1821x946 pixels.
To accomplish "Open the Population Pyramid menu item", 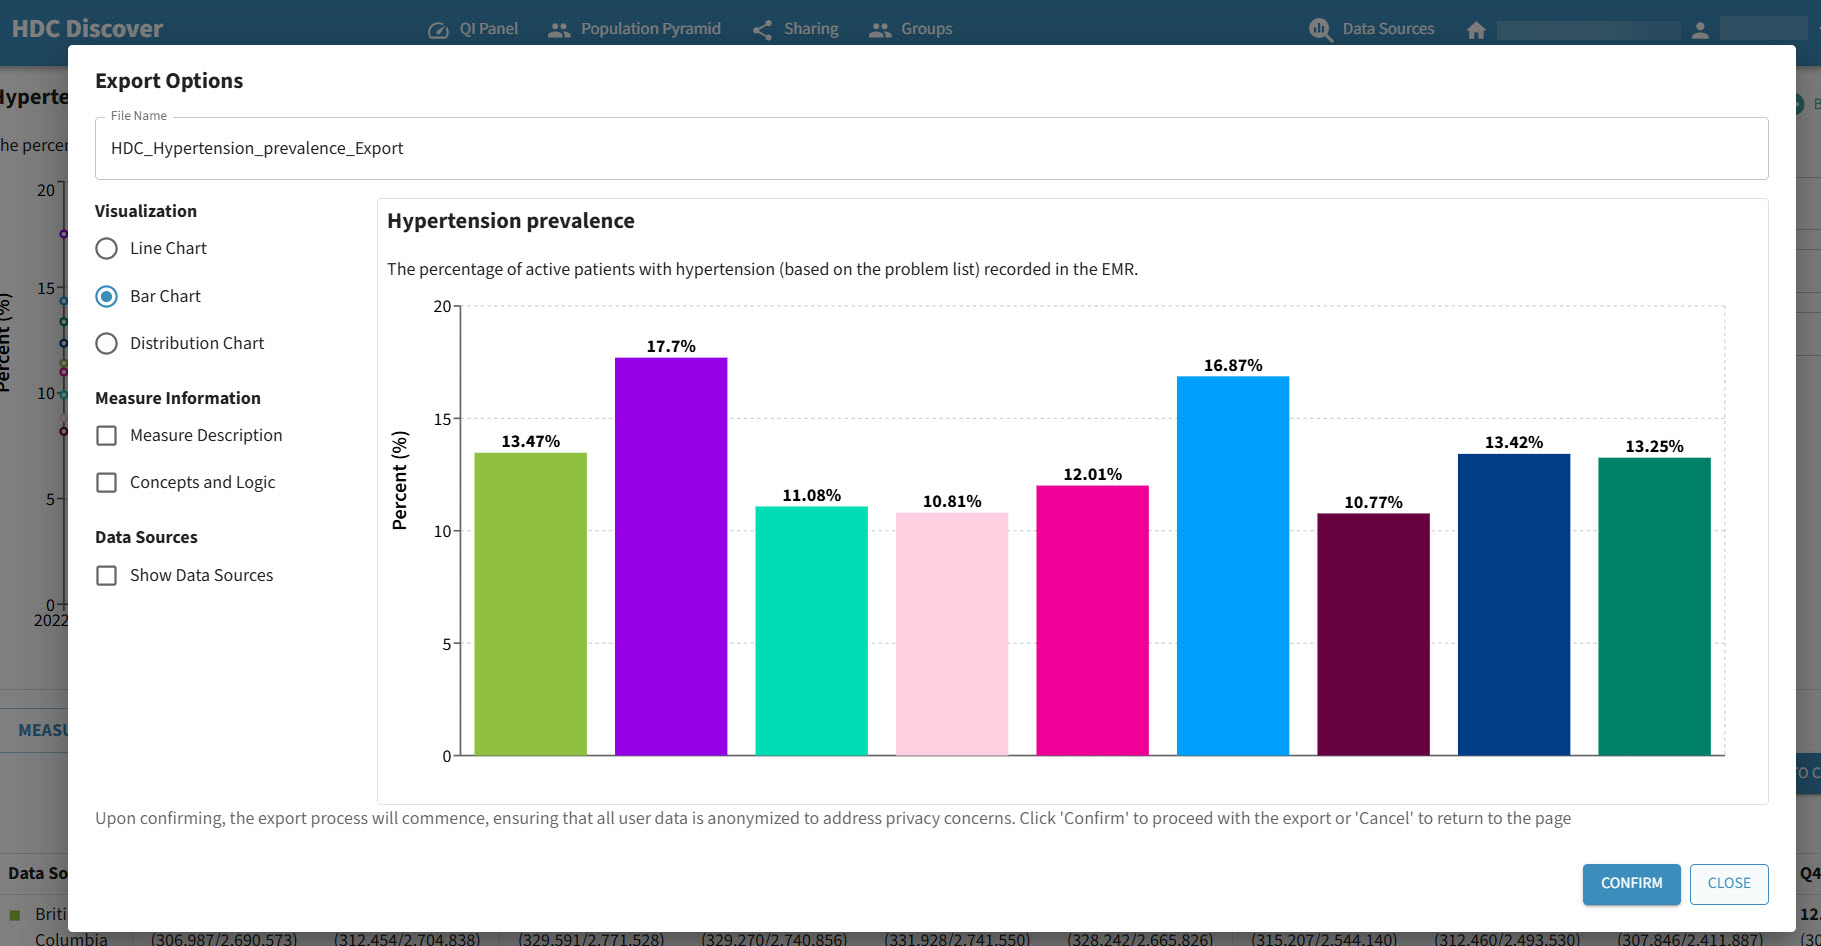I will (650, 29).
